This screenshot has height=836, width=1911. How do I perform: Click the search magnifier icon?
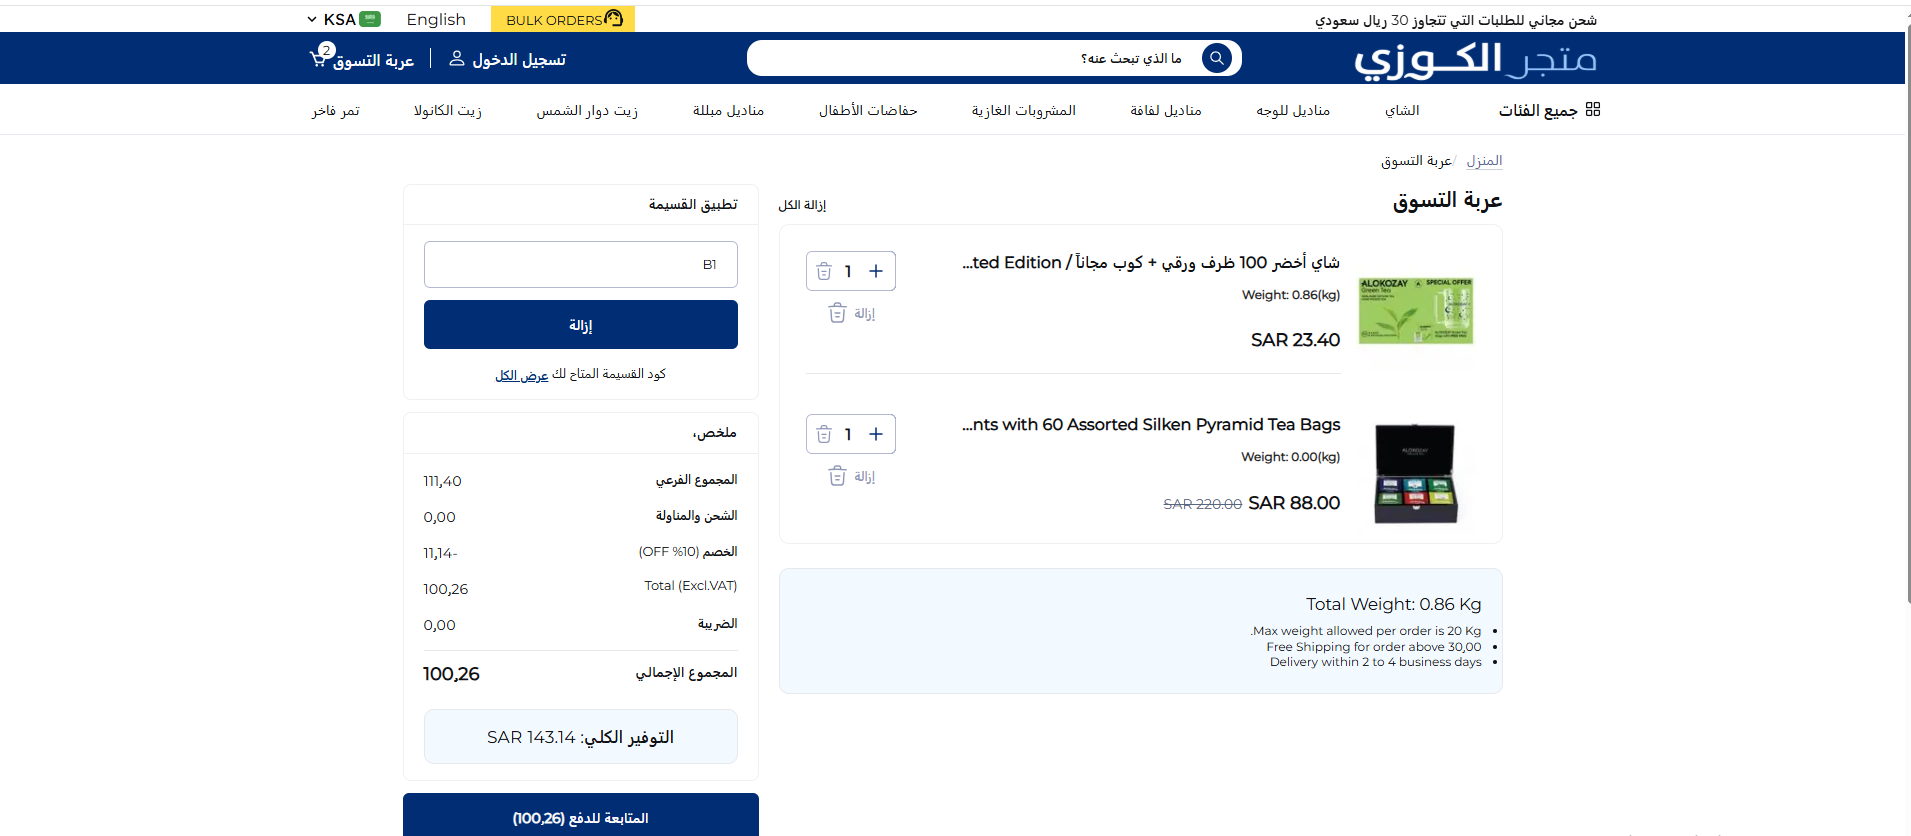(x=1216, y=58)
